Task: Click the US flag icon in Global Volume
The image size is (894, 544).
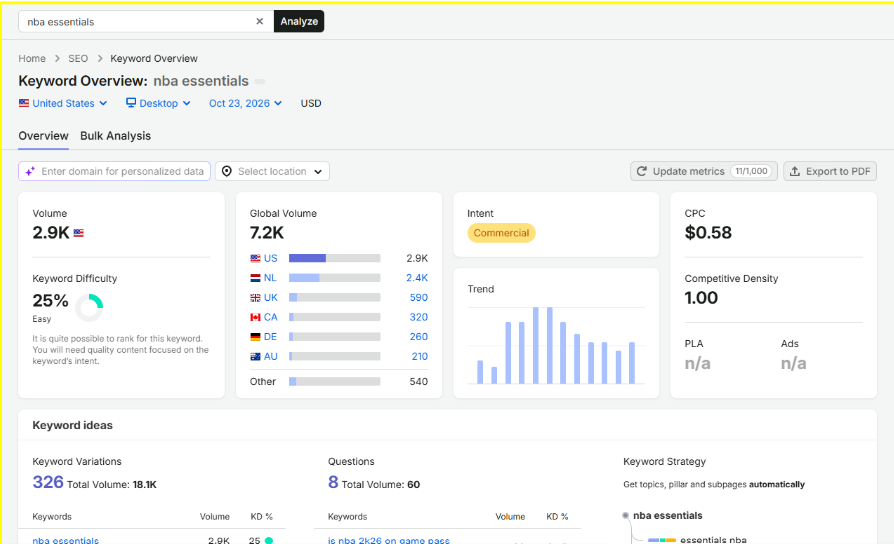Action: [255, 258]
